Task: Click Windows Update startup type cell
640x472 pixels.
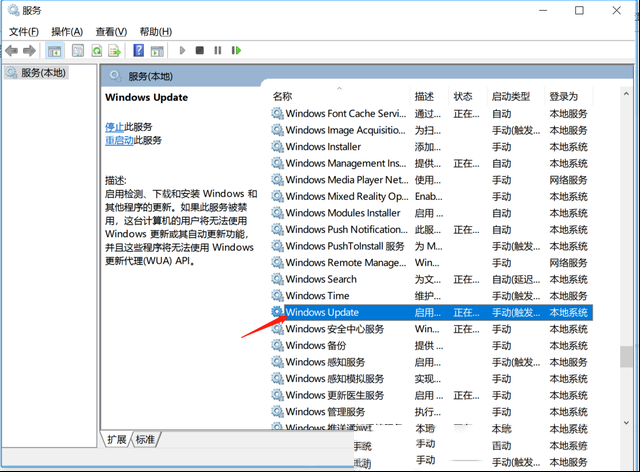Action: (516, 313)
